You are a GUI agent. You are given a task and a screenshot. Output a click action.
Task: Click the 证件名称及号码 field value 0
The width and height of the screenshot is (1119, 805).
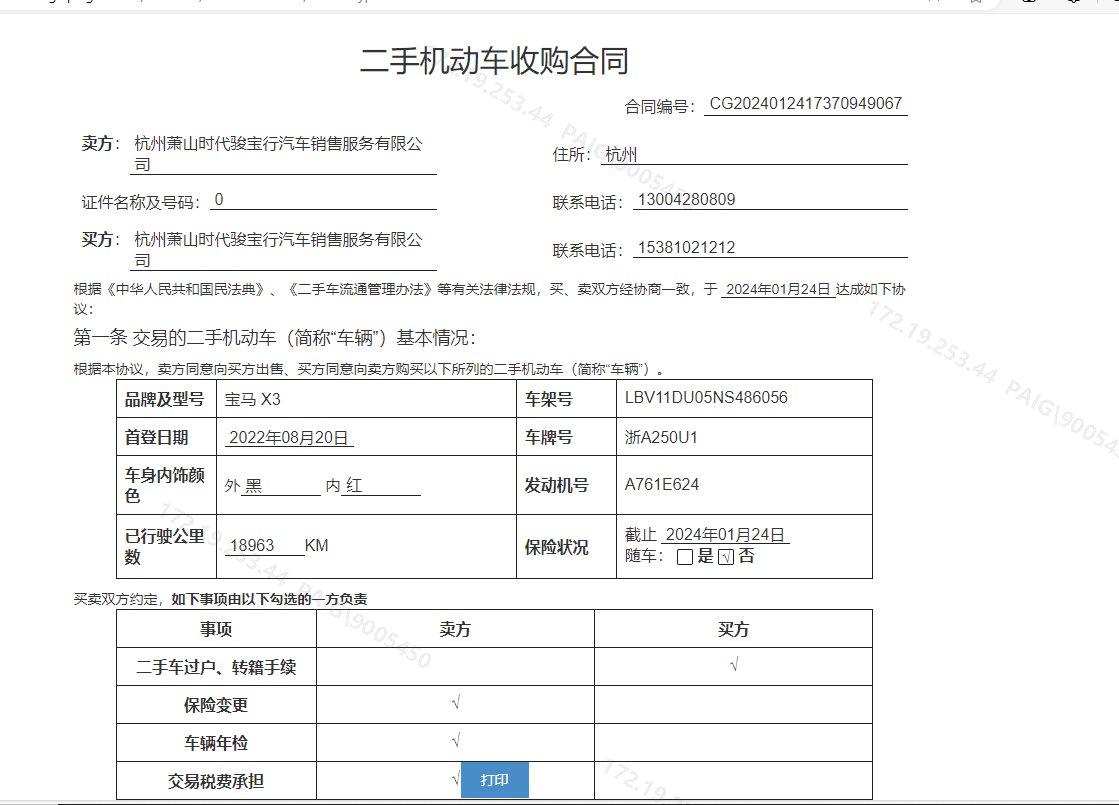[323, 200]
